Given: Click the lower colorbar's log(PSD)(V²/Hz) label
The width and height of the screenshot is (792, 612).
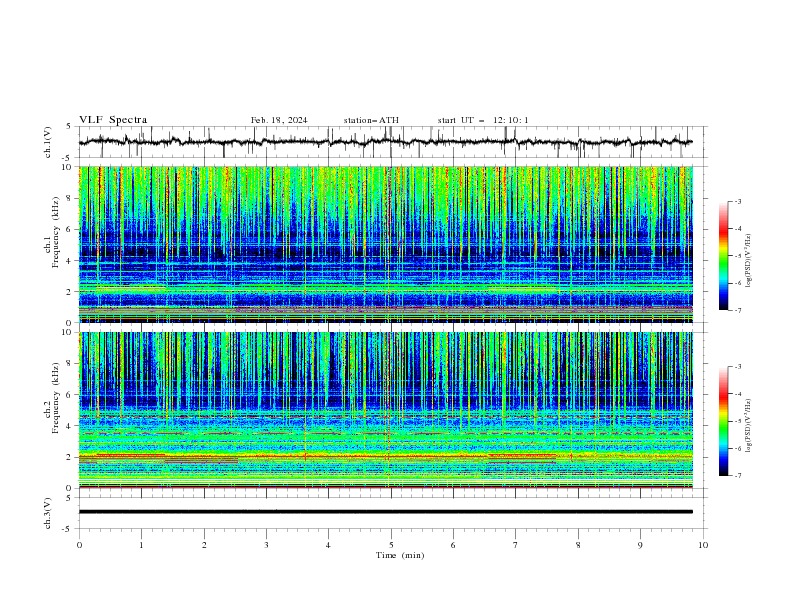Looking at the screenshot, I should (748, 425).
